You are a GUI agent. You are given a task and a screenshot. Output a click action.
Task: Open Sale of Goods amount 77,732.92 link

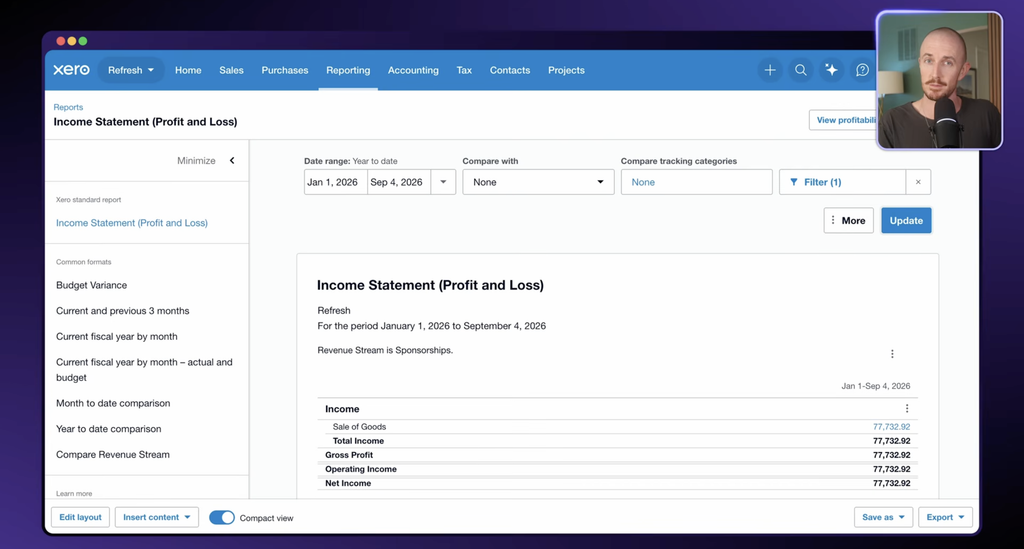[891, 426]
